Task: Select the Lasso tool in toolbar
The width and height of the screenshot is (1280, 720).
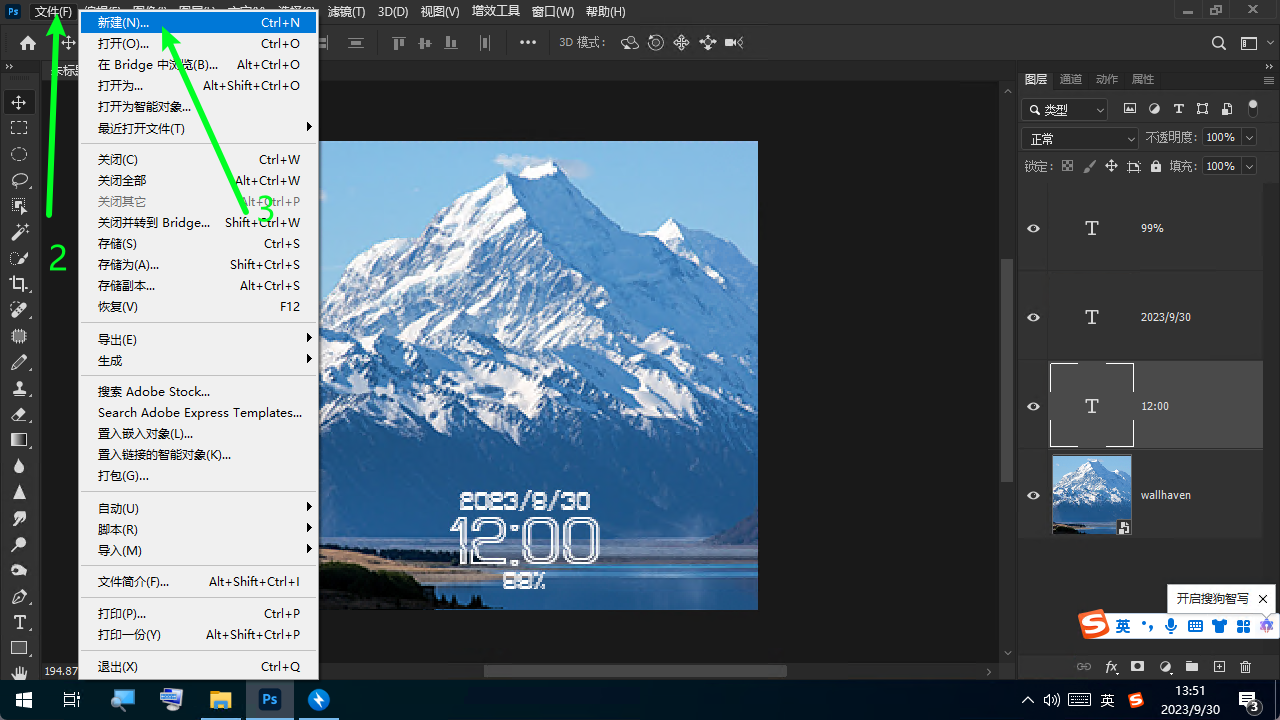Action: pos(19,180)
